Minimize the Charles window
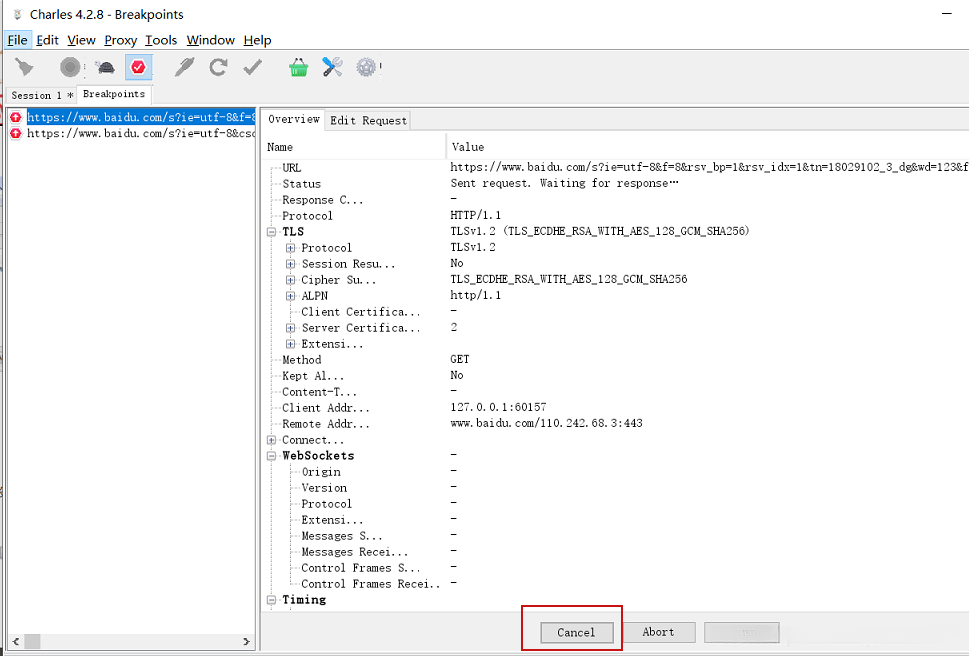Image resolution: width=969 pixels, height=656 pixels. pos(947,14)
